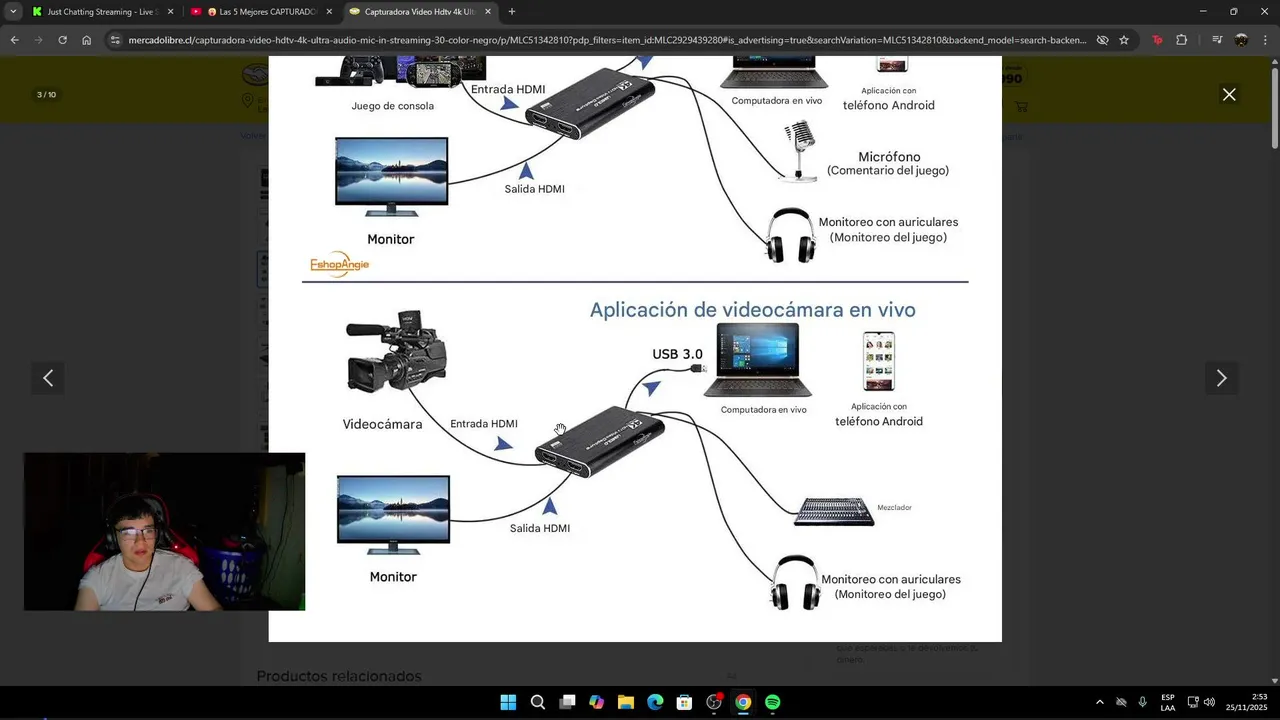
Task: Show hidden system tray icons
Action: [1100, 702]
